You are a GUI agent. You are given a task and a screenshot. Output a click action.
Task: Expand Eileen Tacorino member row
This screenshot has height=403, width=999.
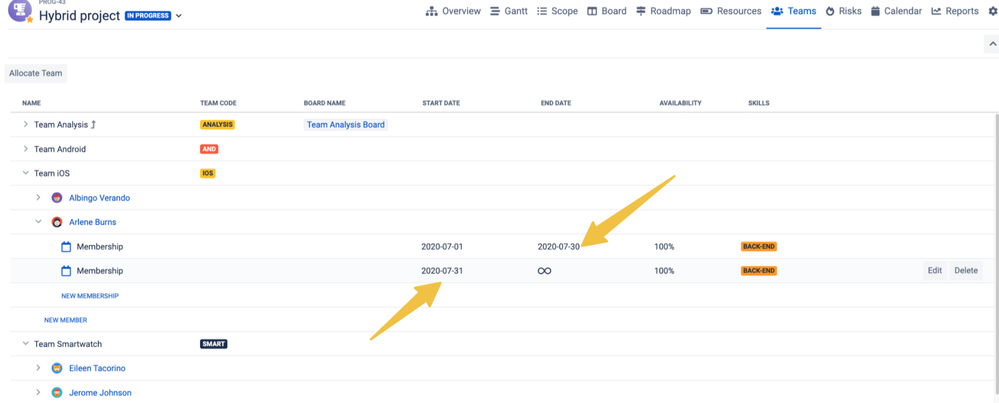tap(38, 368)
